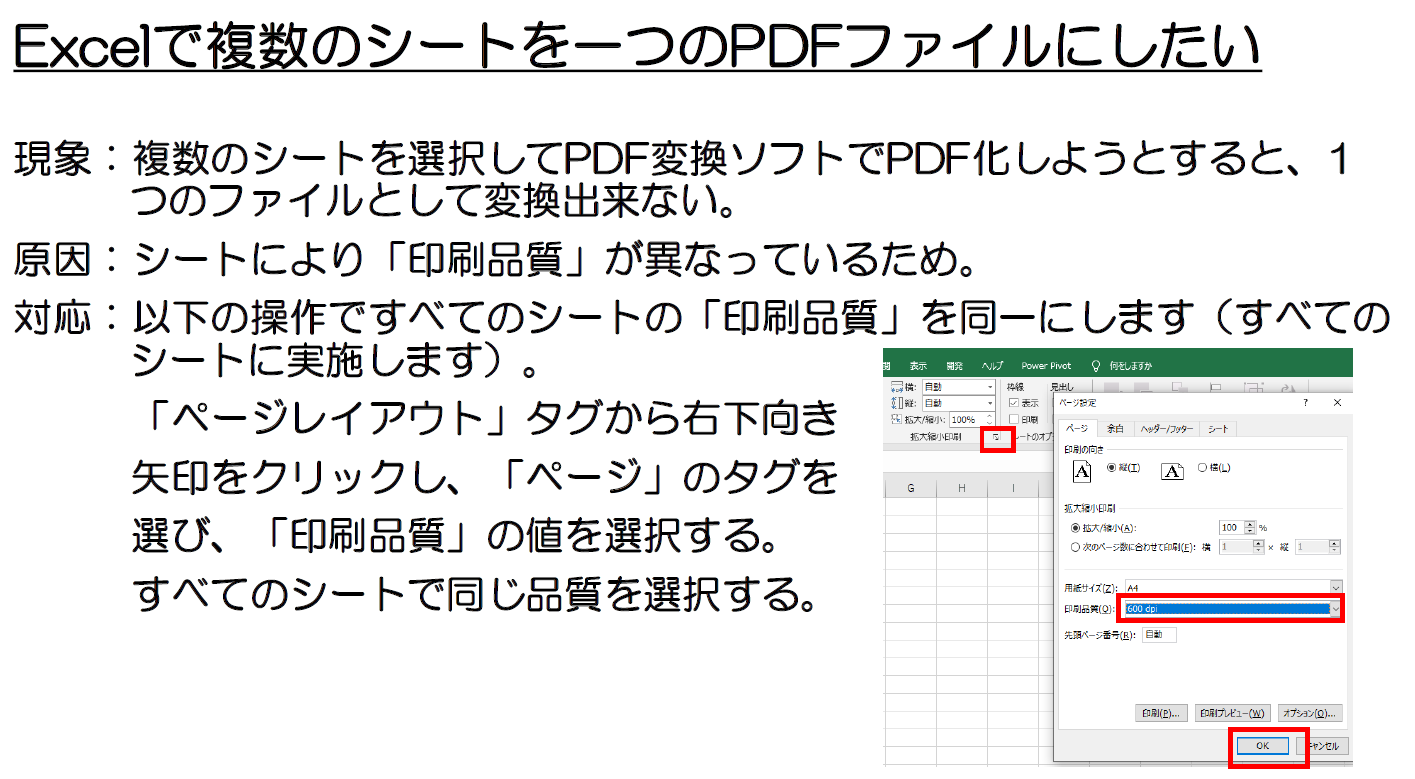Image resolution: width=1415 pixels, height=779 pixels.
Task: Open the Power Pivot ribbon tab
Action: 1046,366
